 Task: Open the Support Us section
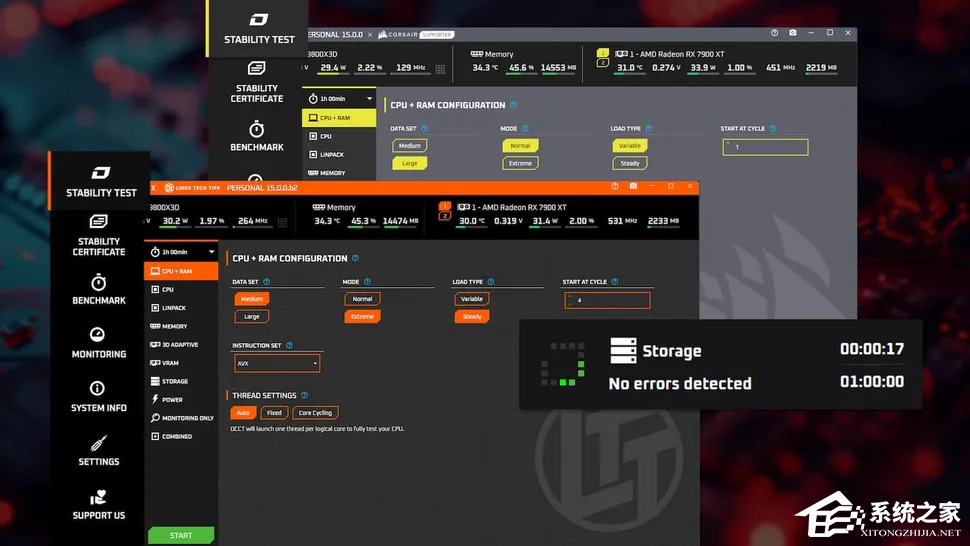[x=99, y=505]
